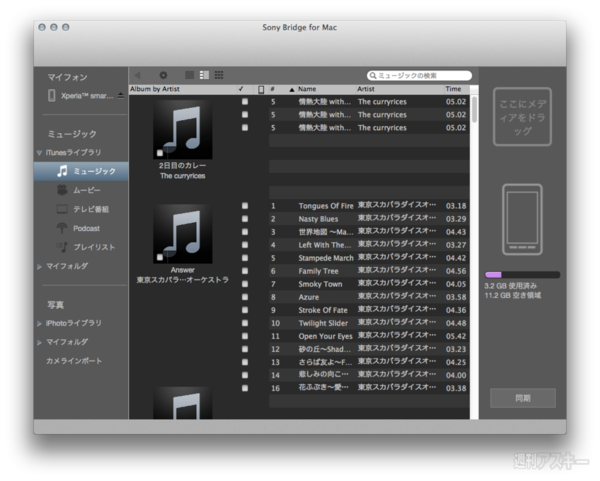The width and height of the screenshot is (600, 481).
Task: Open カメラインポート in the sidebar
Action: click(x=74, y=361)
